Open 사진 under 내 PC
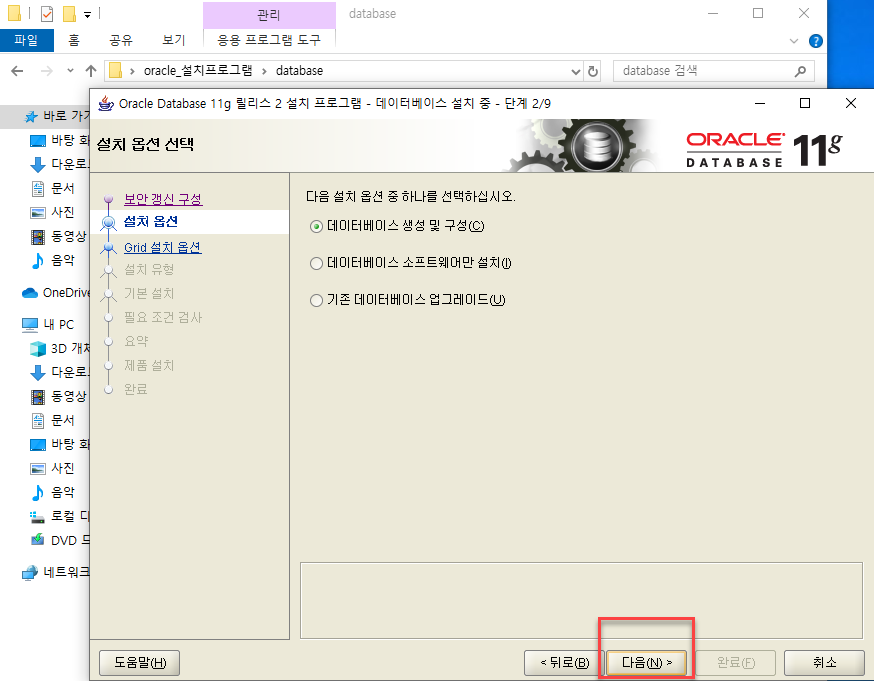874x681 pixels. coord(52,468)
